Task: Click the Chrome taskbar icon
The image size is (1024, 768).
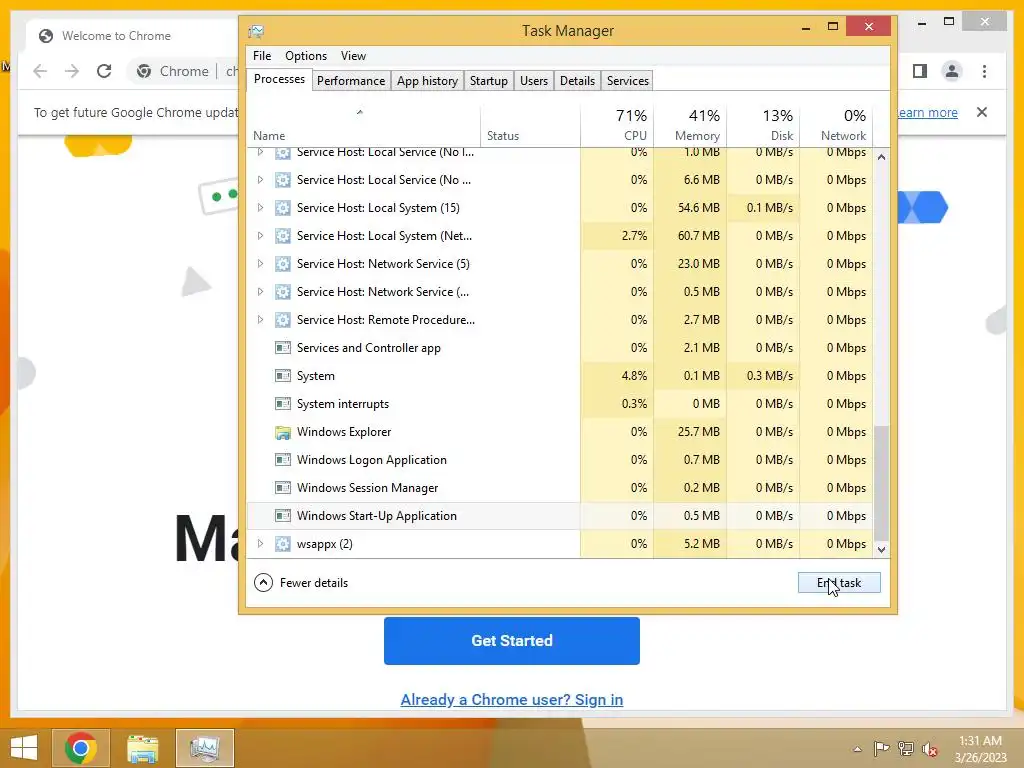Action: tap(80, 748)
